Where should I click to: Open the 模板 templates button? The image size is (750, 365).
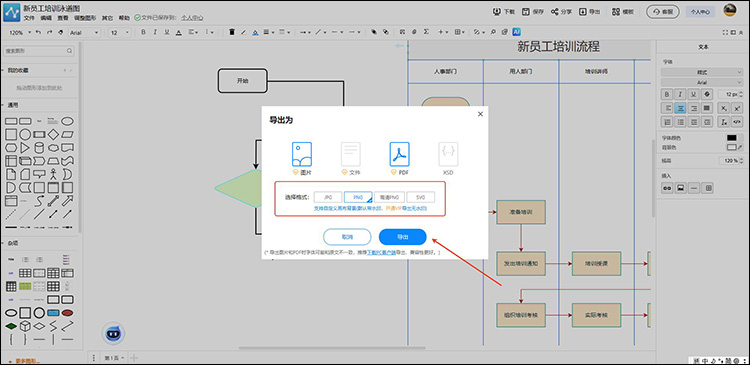623,11
